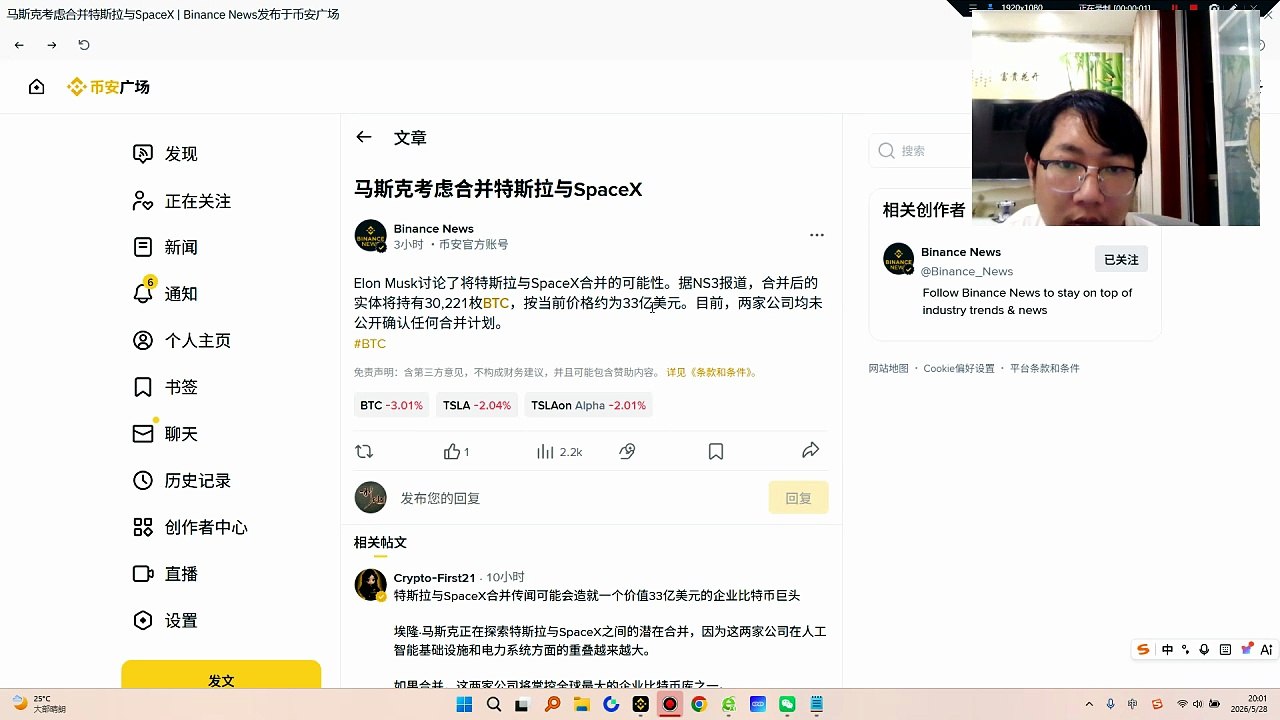Click the Sogou input method S icon
Viewport: 1280px width, 720px height.
point(1143,650)
